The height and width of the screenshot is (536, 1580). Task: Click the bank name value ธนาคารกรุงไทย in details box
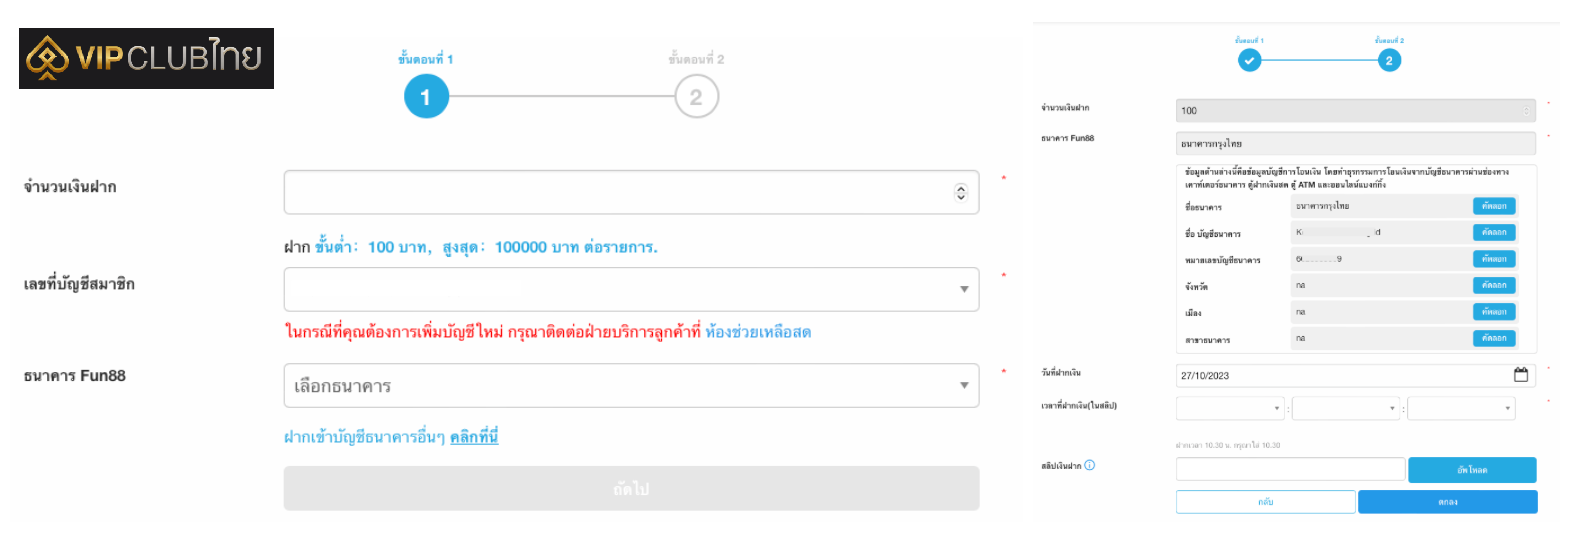(1323, 206)
